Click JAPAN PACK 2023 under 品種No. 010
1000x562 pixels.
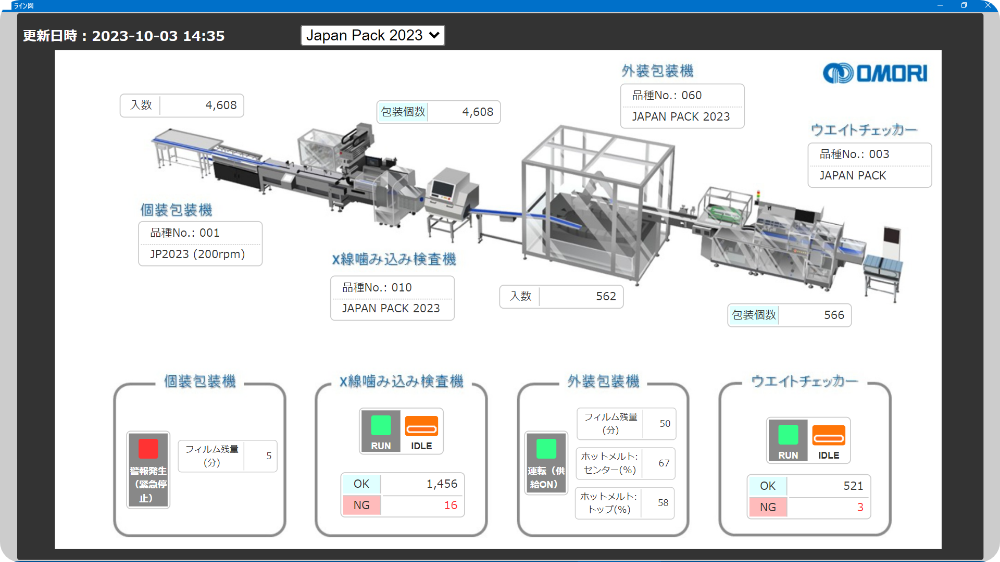(x=391, y=308)
